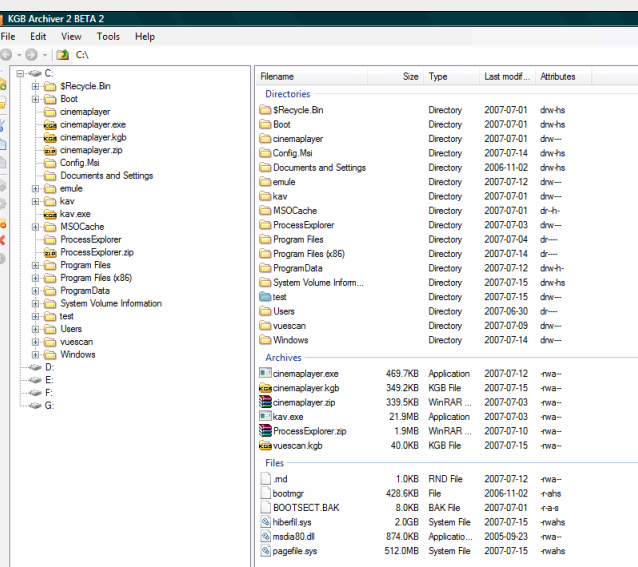Click the red X delete icon in sidebar
Image resolution: width=638 pixels, height=567 pixels.
click(x=2, y=240)
